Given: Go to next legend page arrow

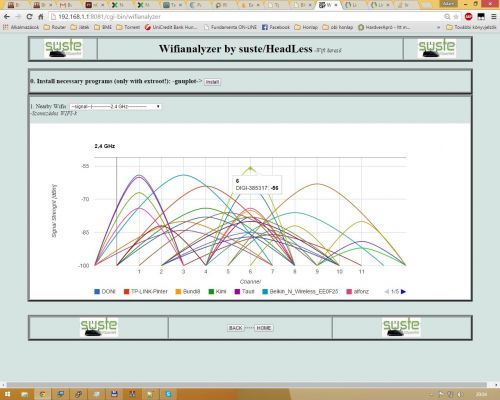Looking at the screenshot, I should coord(403,292).
